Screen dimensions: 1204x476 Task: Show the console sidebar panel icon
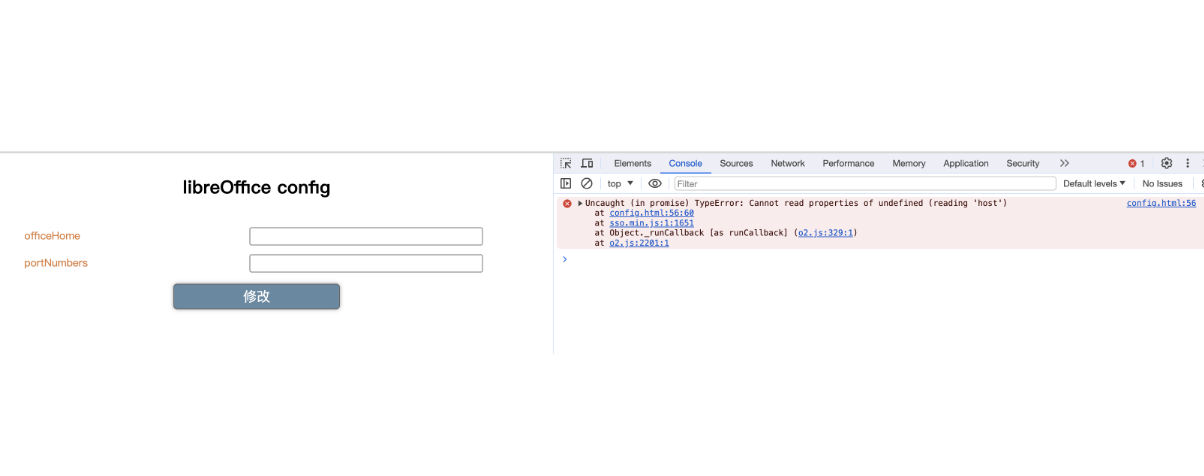pos(566,184)
